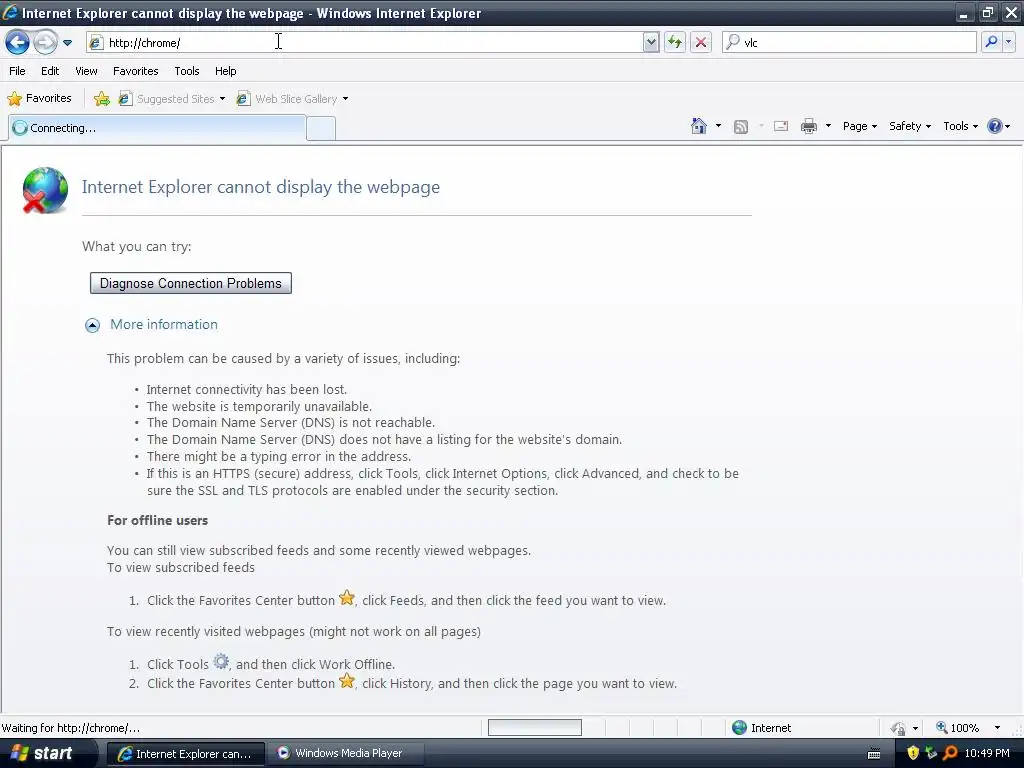Viewport: 1024px width, 768px height.
Task: Open the search provider dropdown arrow
Action: [1008, 42]
